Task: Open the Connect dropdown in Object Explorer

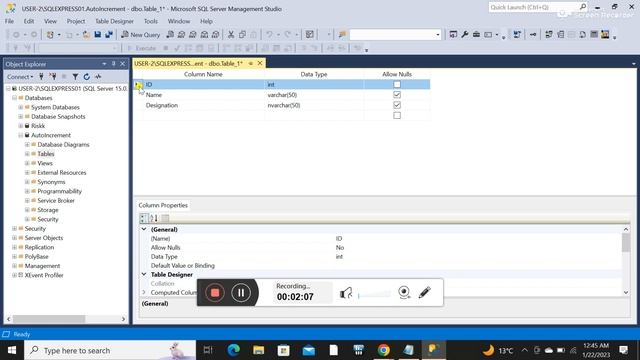Action: pos(20,76)
